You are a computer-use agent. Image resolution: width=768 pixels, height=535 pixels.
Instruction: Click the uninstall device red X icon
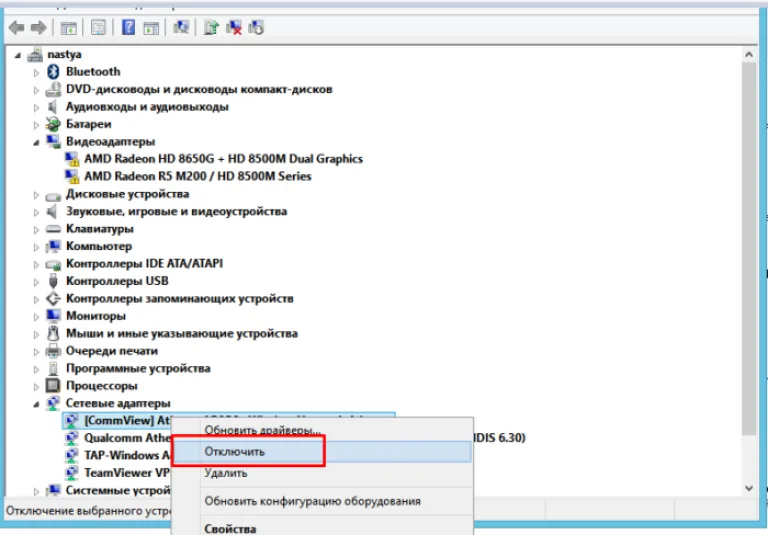(234, 27)
